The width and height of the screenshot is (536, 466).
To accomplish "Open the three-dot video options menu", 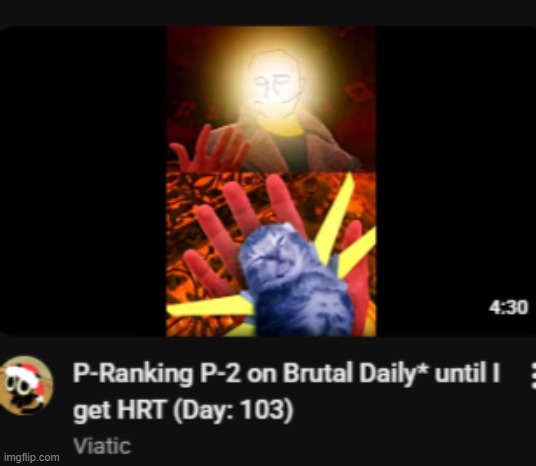I will 533,376.
